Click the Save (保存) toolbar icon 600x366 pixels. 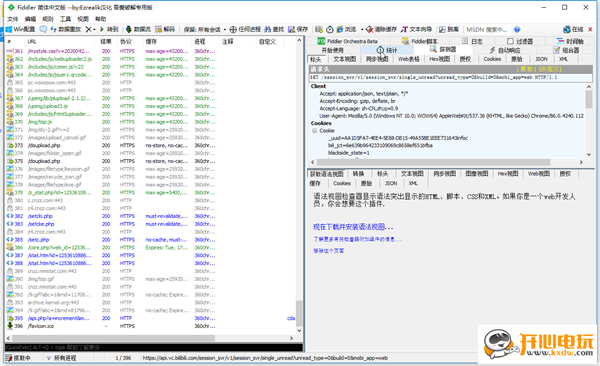point(292,29)
